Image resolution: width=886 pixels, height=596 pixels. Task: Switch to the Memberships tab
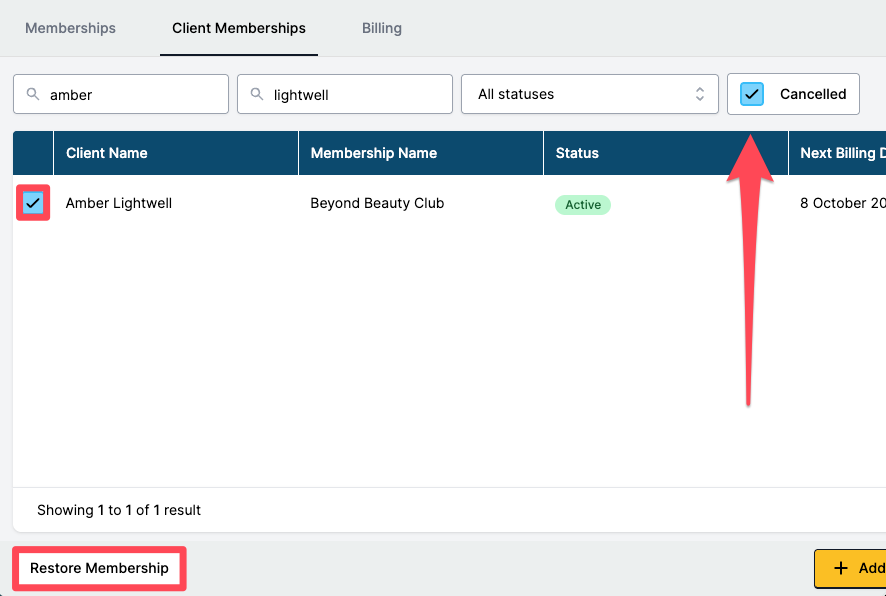tap(70, 28)
